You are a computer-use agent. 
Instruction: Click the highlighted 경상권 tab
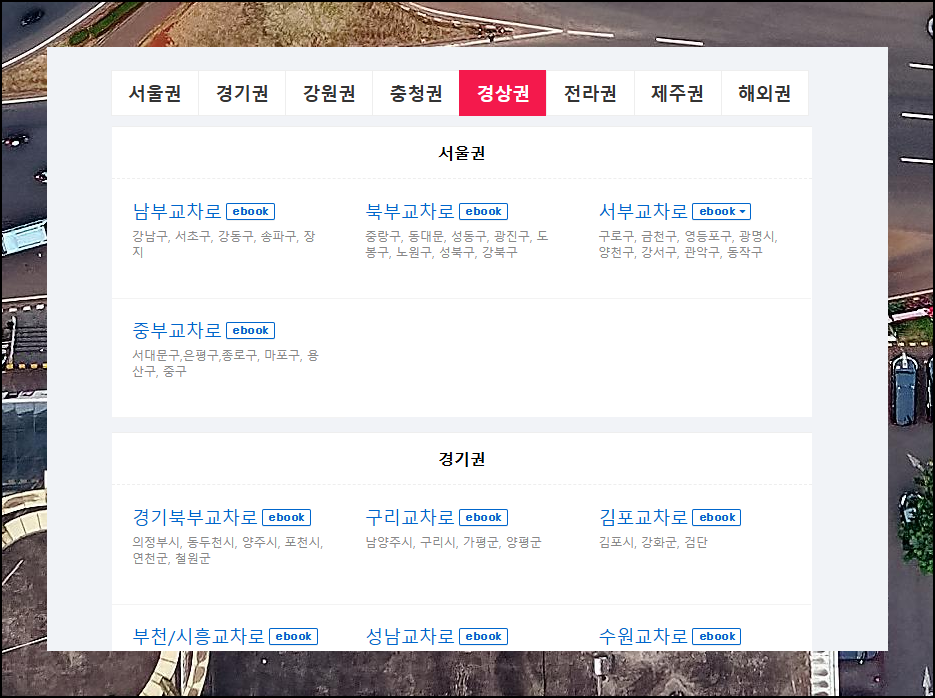503,93
